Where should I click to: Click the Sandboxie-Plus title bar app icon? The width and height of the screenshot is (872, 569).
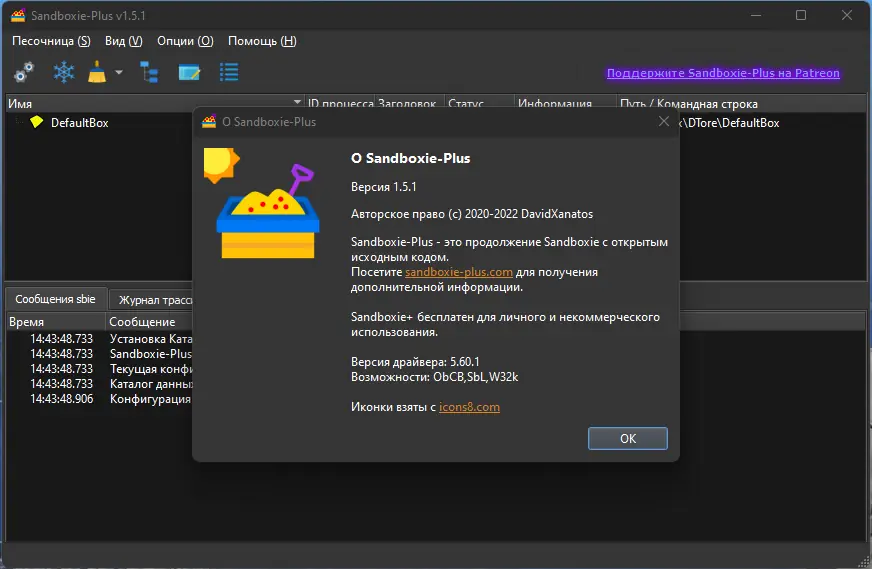tap(18, 16)
